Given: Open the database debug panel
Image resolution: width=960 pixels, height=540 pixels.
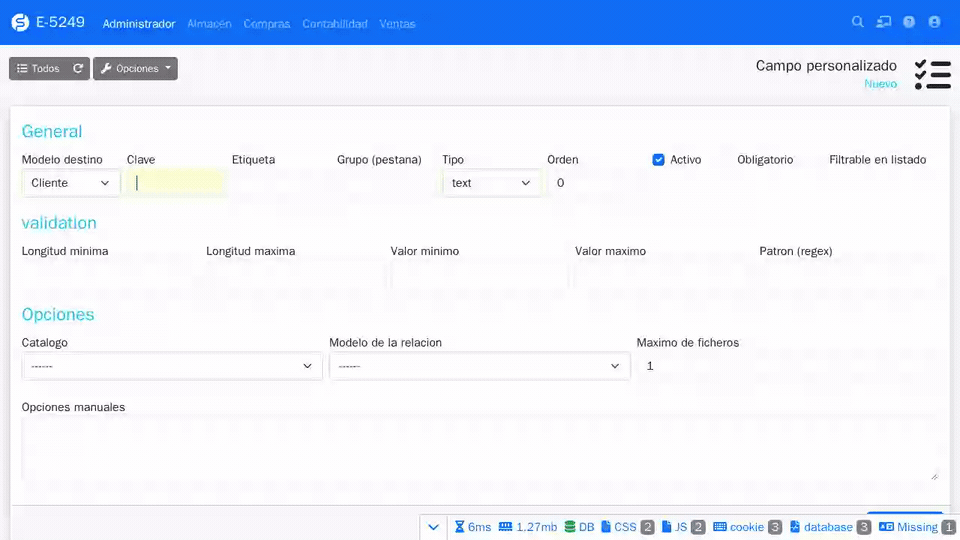Looking at the screenshot, I should pos(830,527).
